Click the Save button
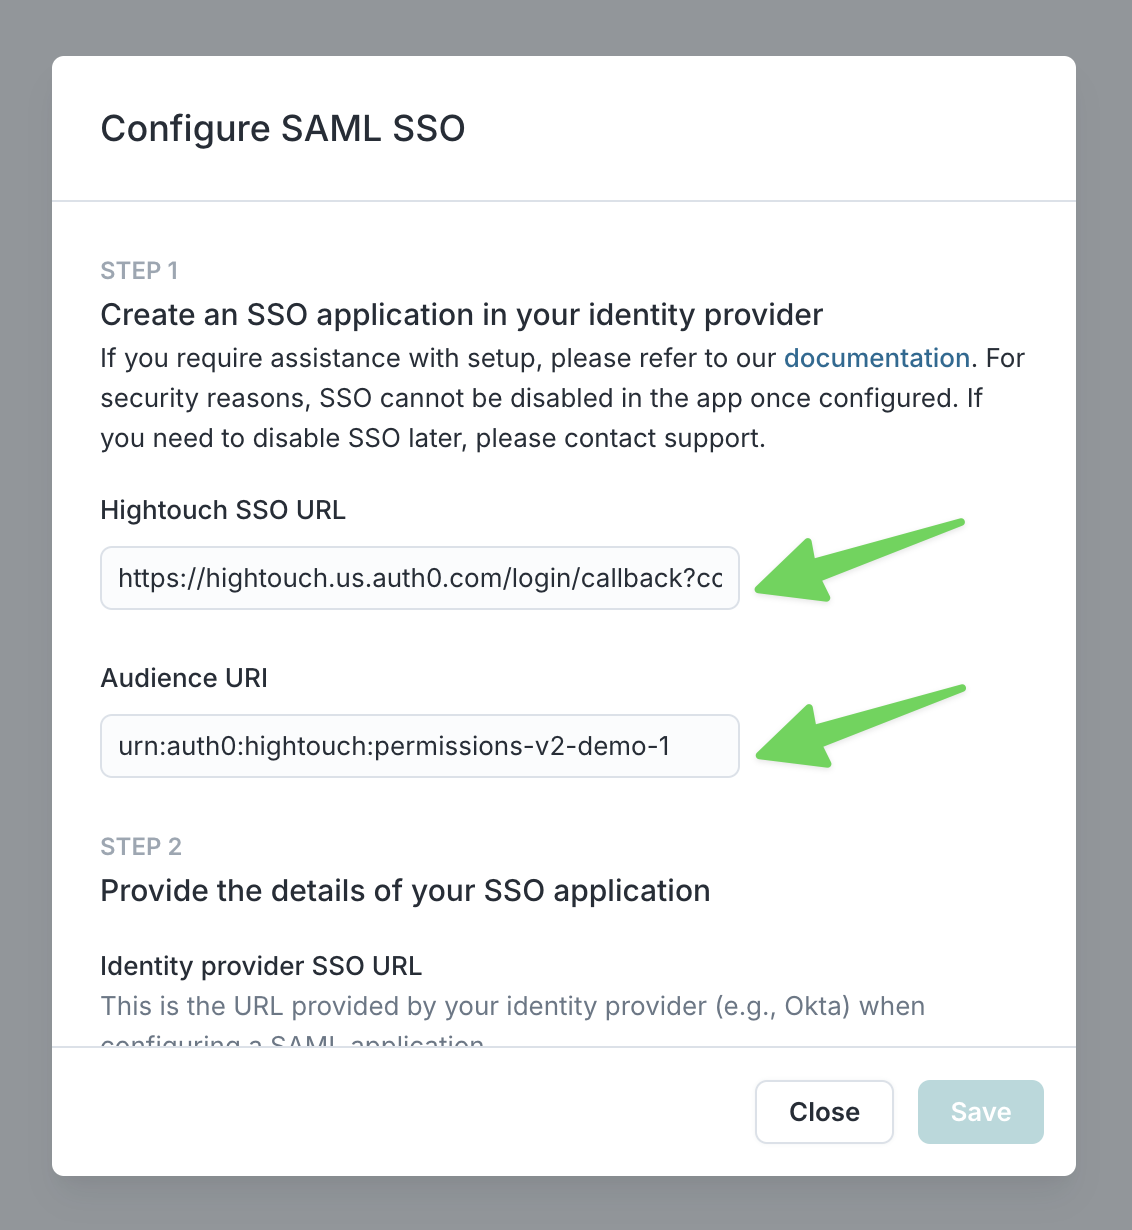 (980, 1112)
